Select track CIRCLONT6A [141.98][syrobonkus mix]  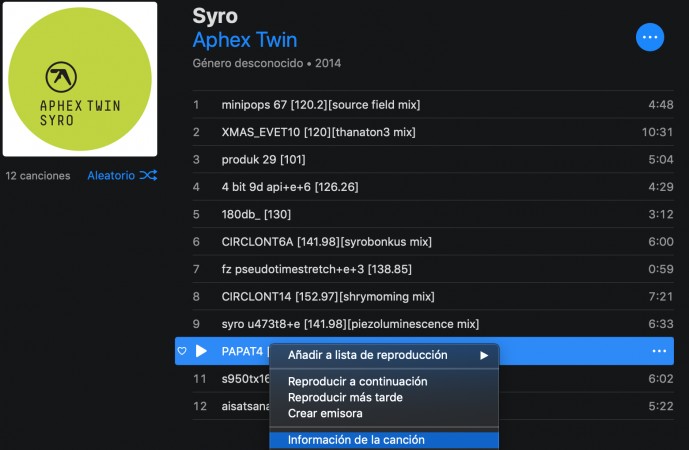(326, 241)
